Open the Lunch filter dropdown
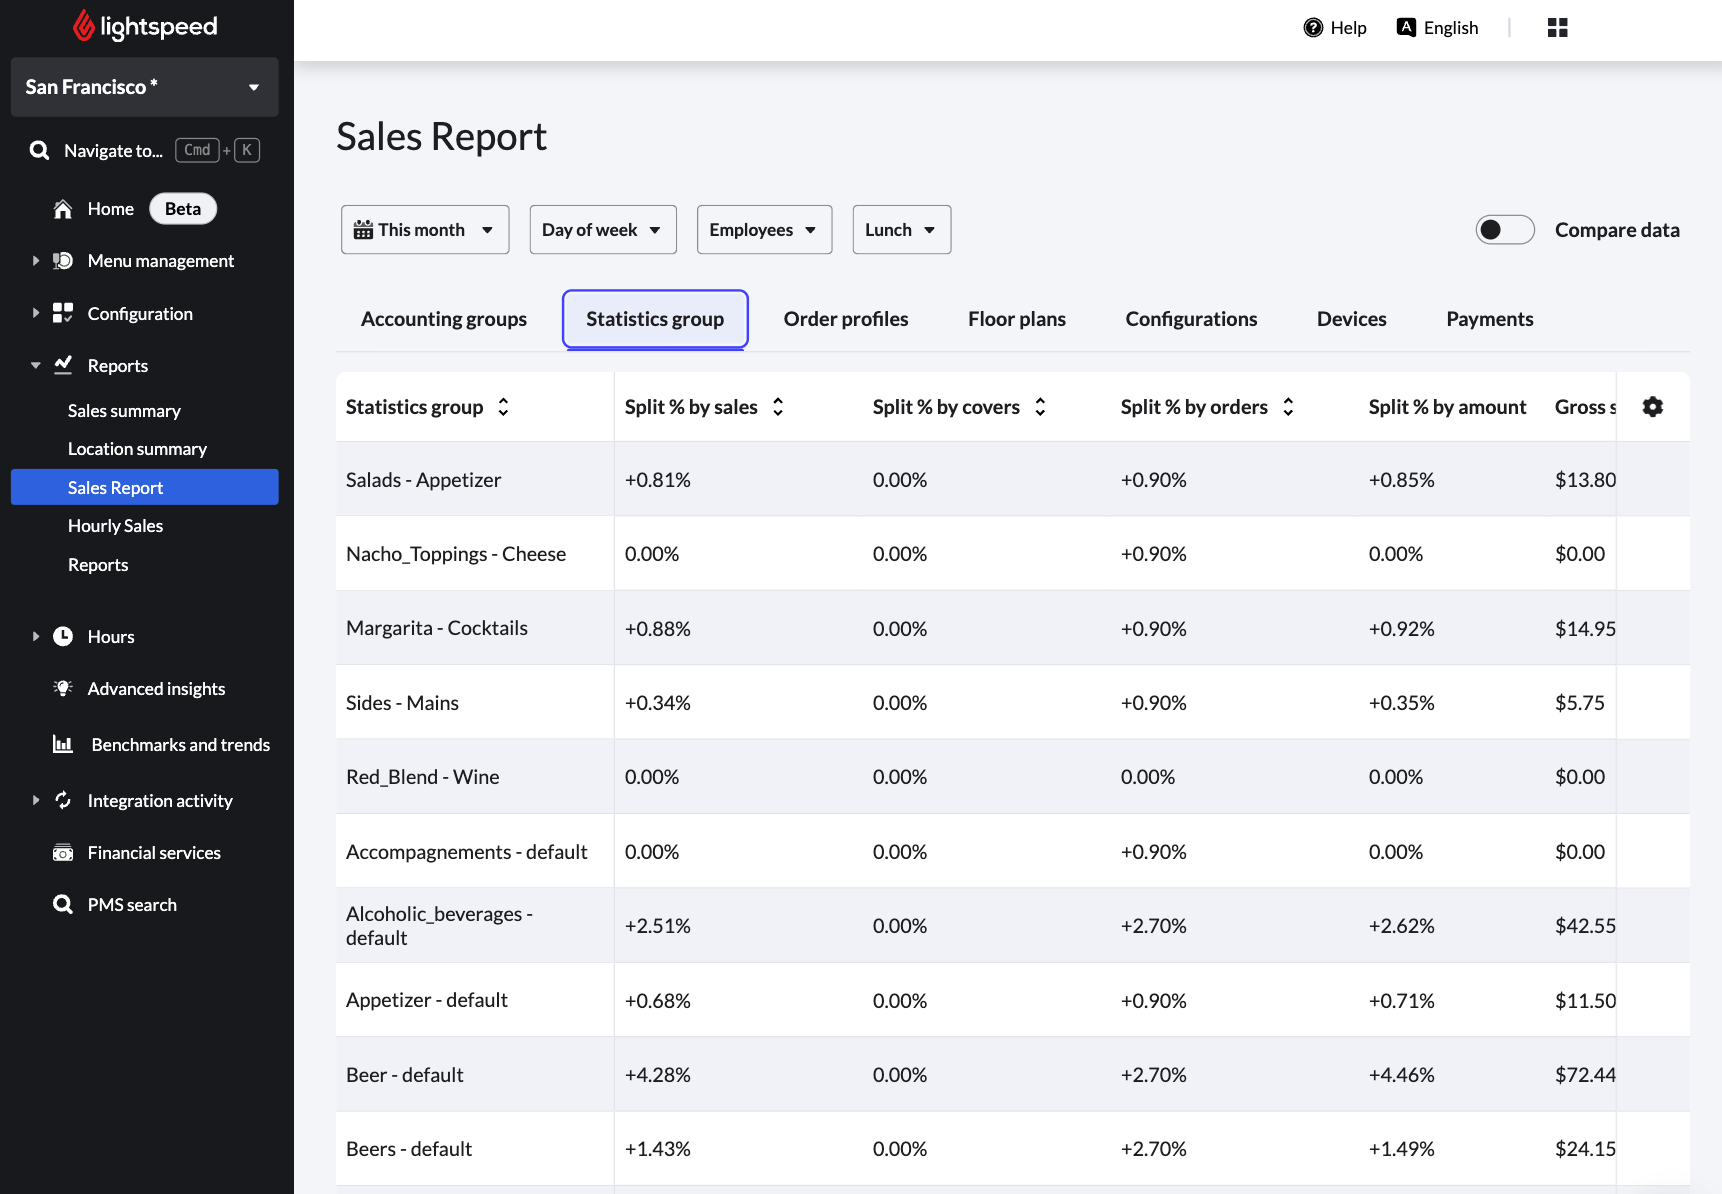This screenshot has width=1722, height=1194. pos(901,230)
